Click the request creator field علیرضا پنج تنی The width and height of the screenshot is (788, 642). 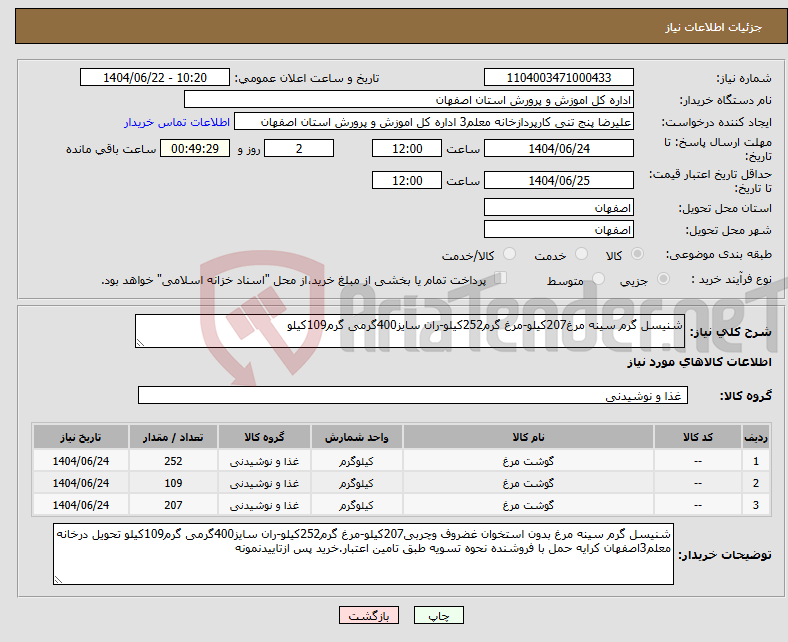434,122
